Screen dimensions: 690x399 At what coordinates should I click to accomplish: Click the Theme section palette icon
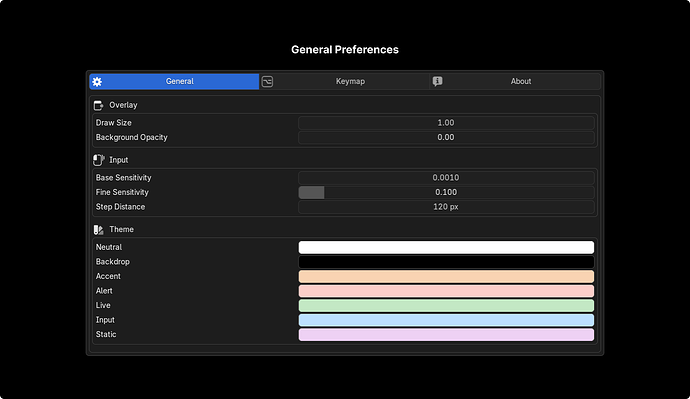coord(99,230)
